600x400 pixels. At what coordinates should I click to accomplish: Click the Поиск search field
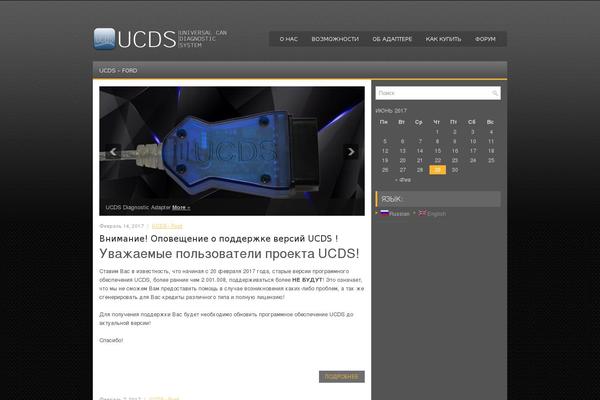click(x=438, y=93)
